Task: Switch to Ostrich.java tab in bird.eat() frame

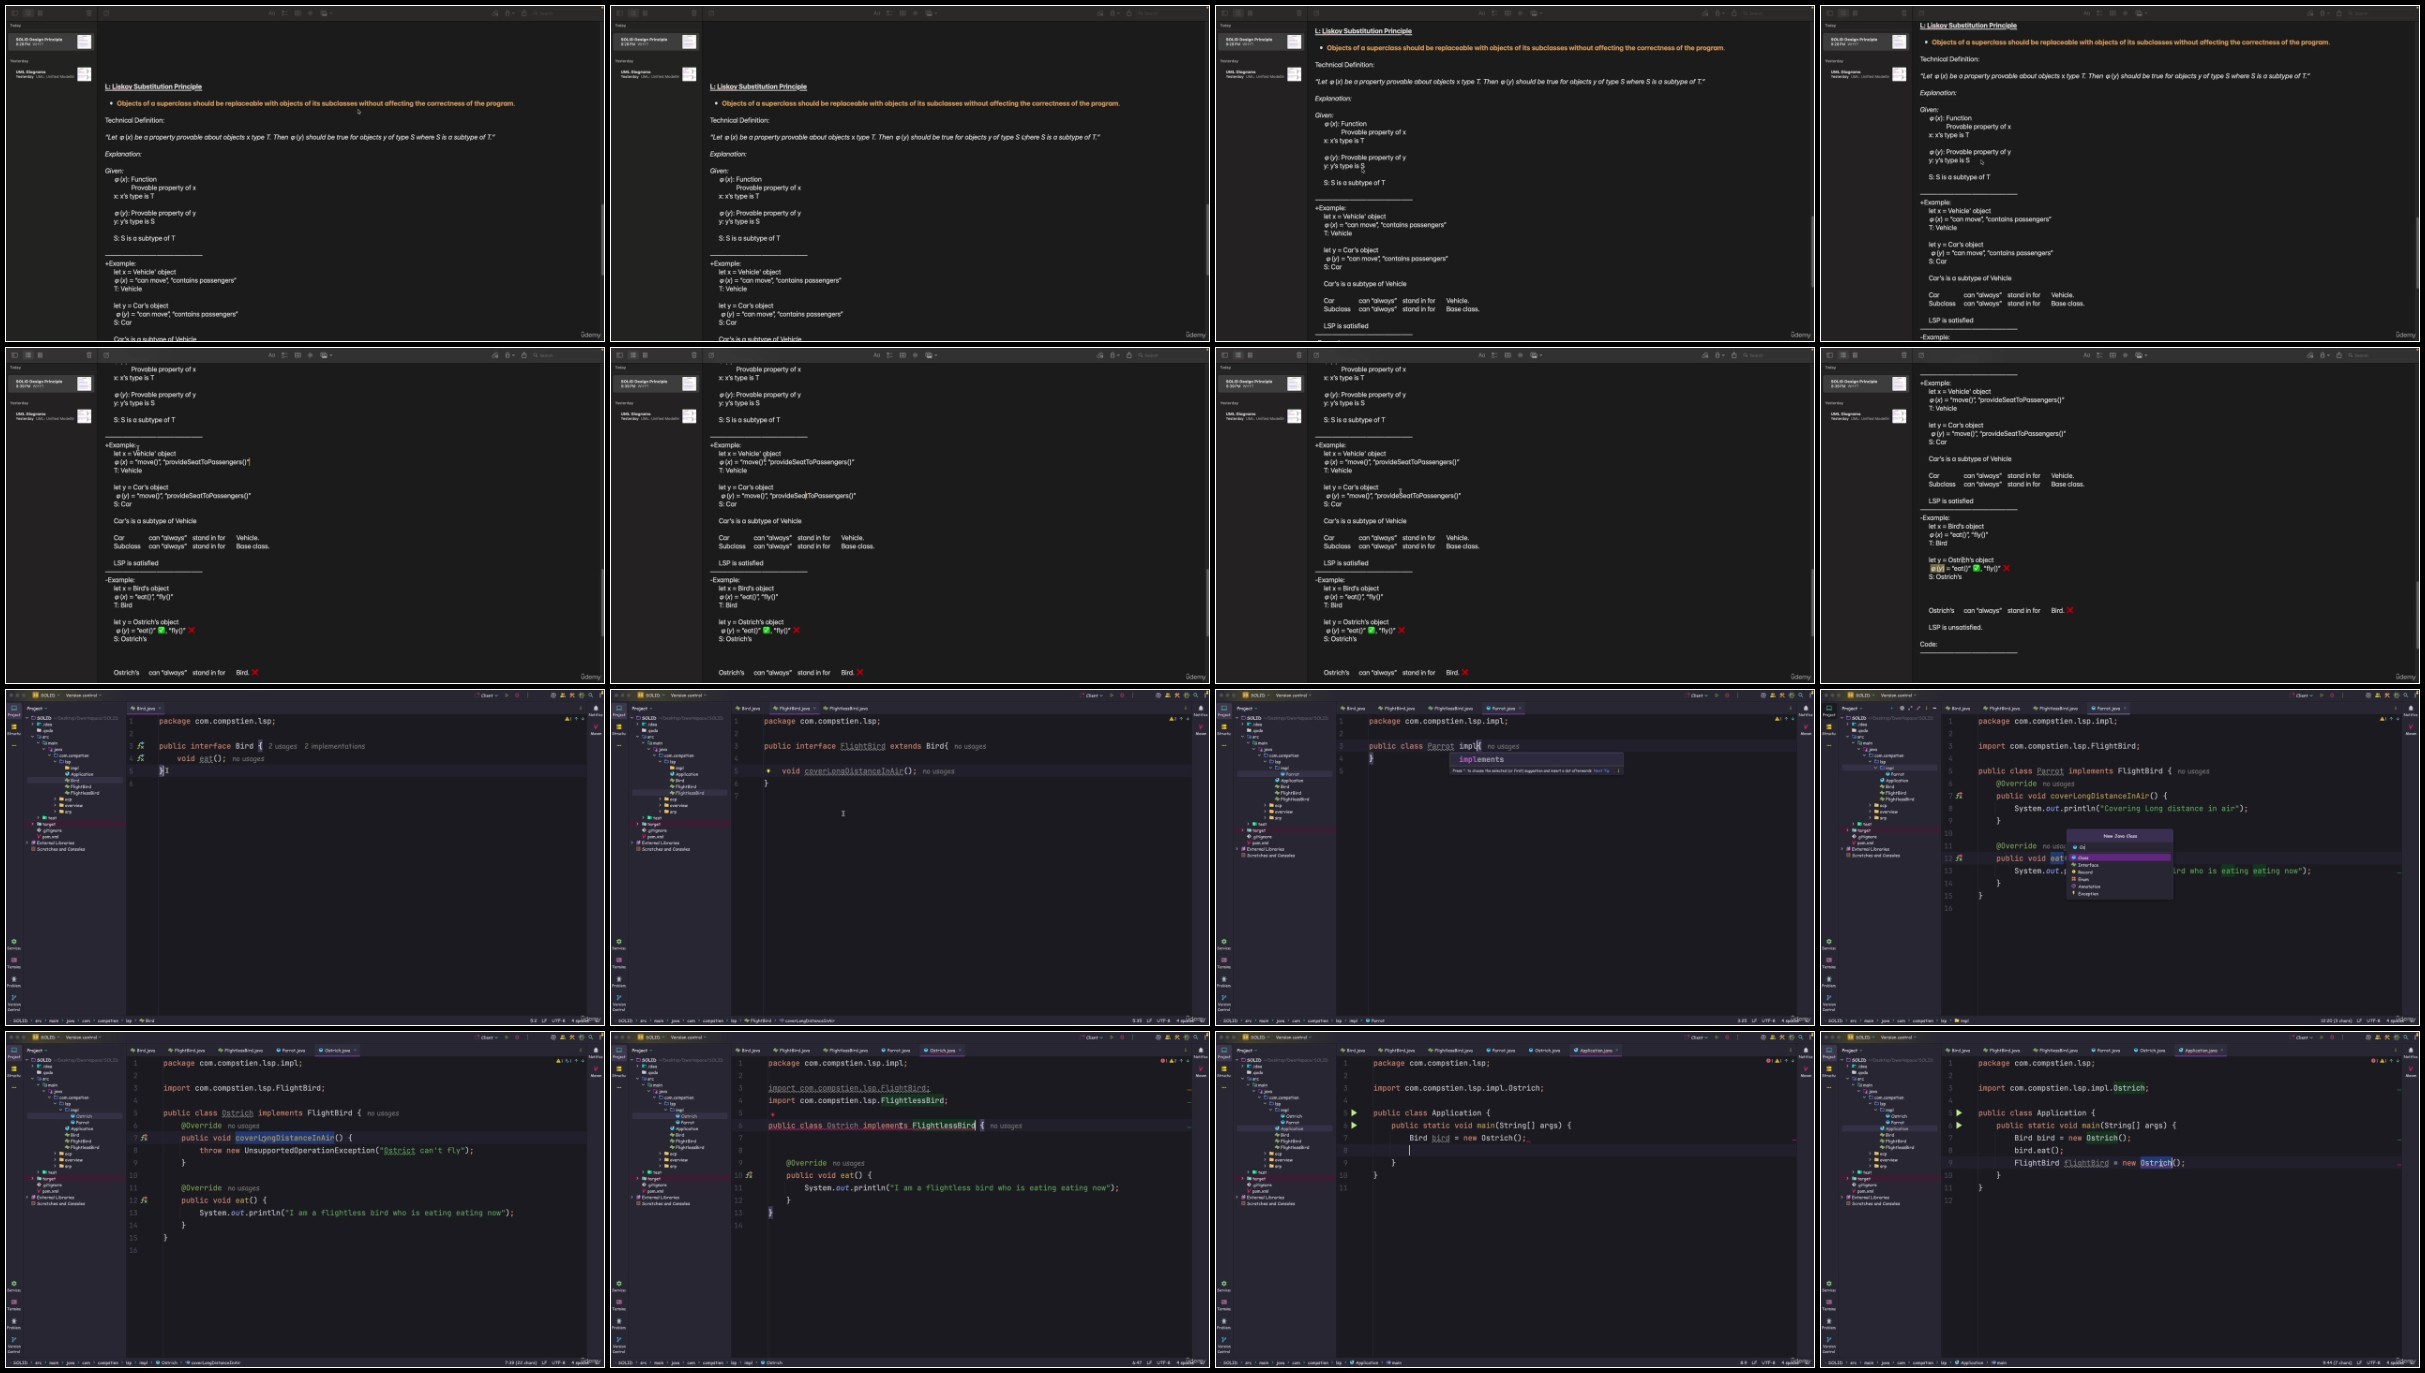Action: coord(2151,1050)
